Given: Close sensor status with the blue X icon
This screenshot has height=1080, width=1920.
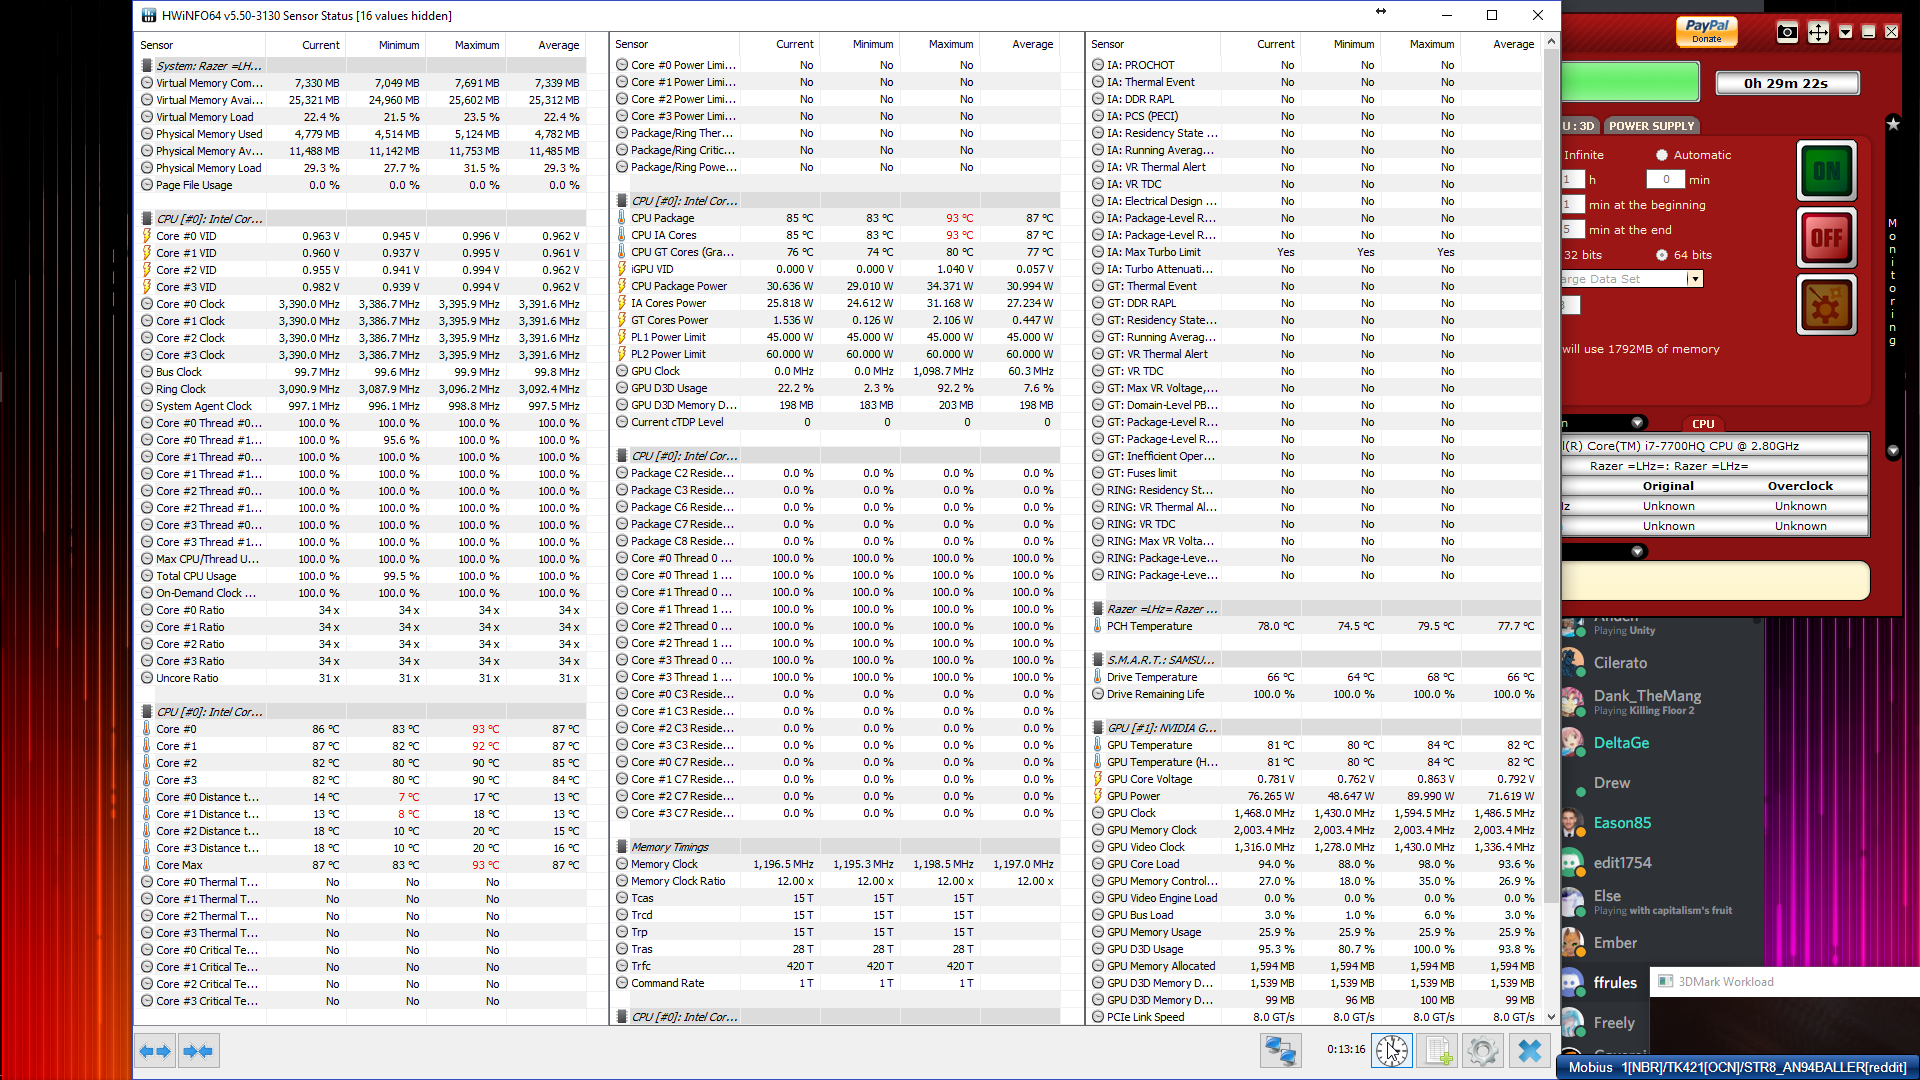Looking at the screenshot, I should click(1530, 1050).
